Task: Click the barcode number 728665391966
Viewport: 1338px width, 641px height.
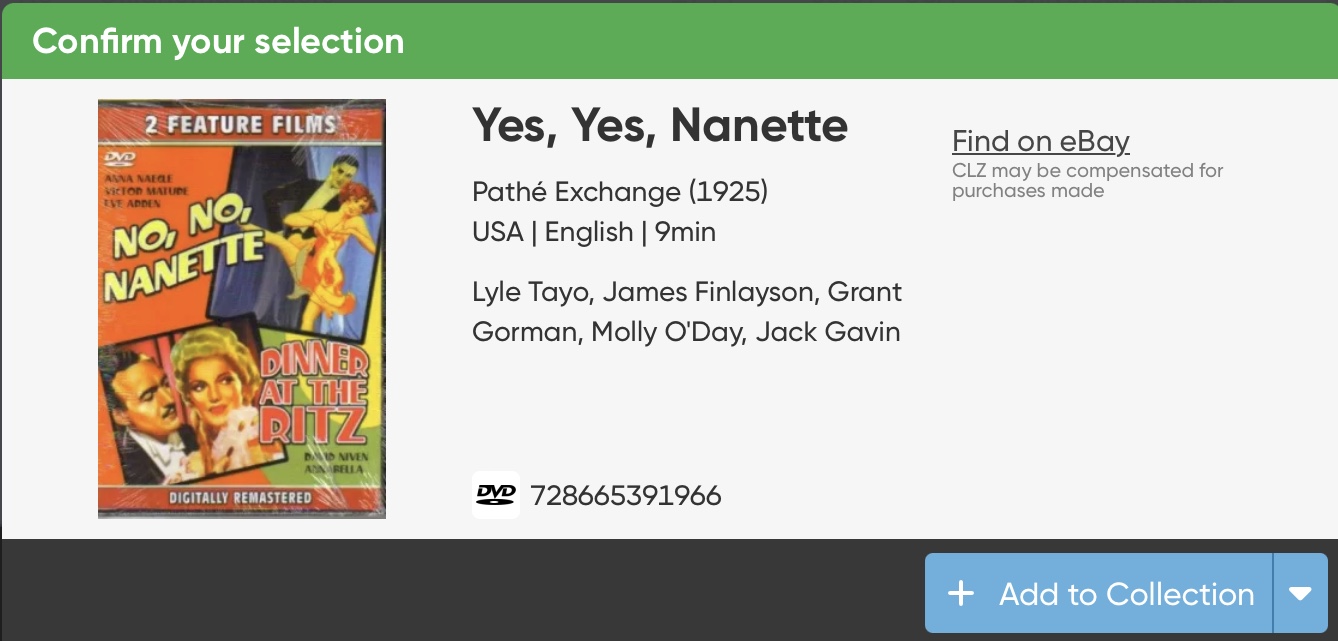Action: [626, 495]
